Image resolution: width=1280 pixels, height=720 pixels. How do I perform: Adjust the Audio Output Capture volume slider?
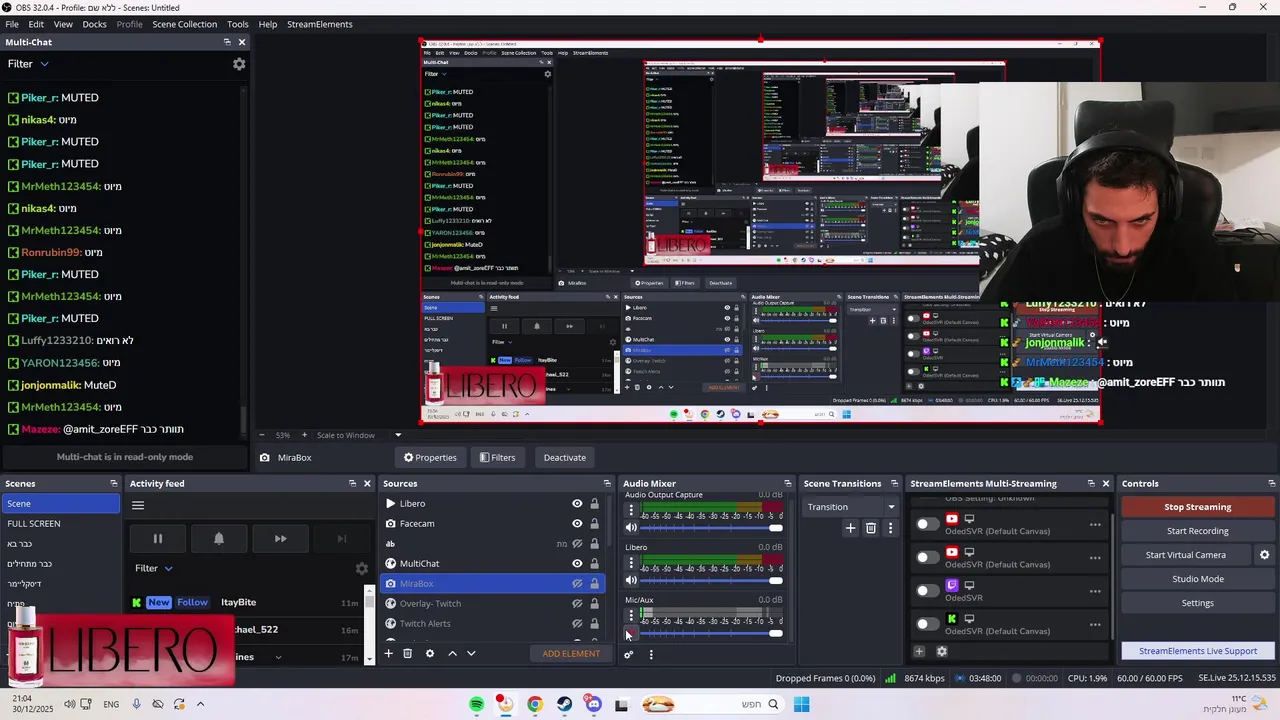(x=712, y=528)
